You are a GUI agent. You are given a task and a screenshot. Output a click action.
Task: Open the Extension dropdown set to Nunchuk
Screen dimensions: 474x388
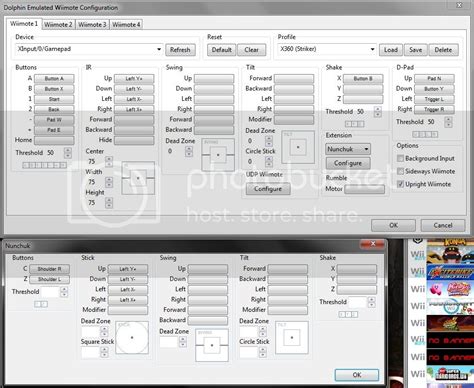tap(348, 149)
